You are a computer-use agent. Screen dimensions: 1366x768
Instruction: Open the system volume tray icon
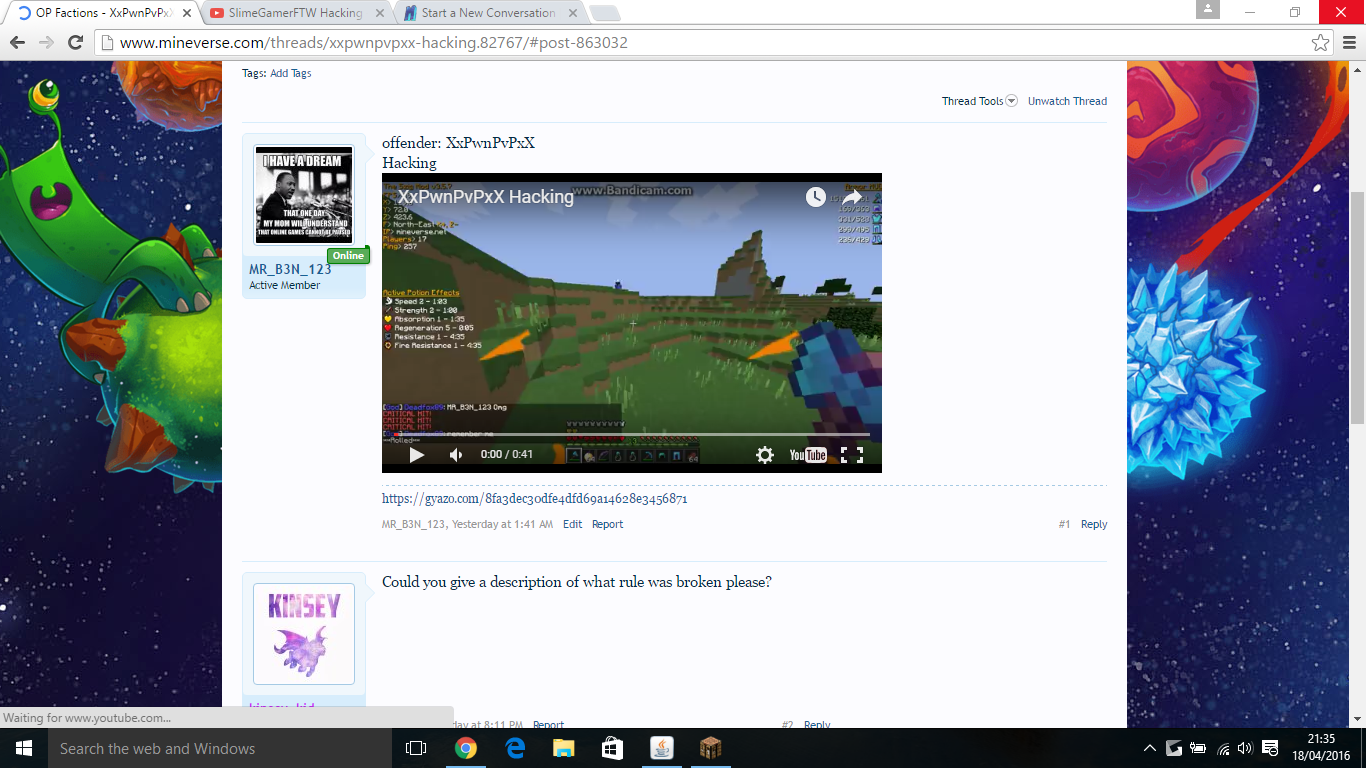click(1244, 748)
